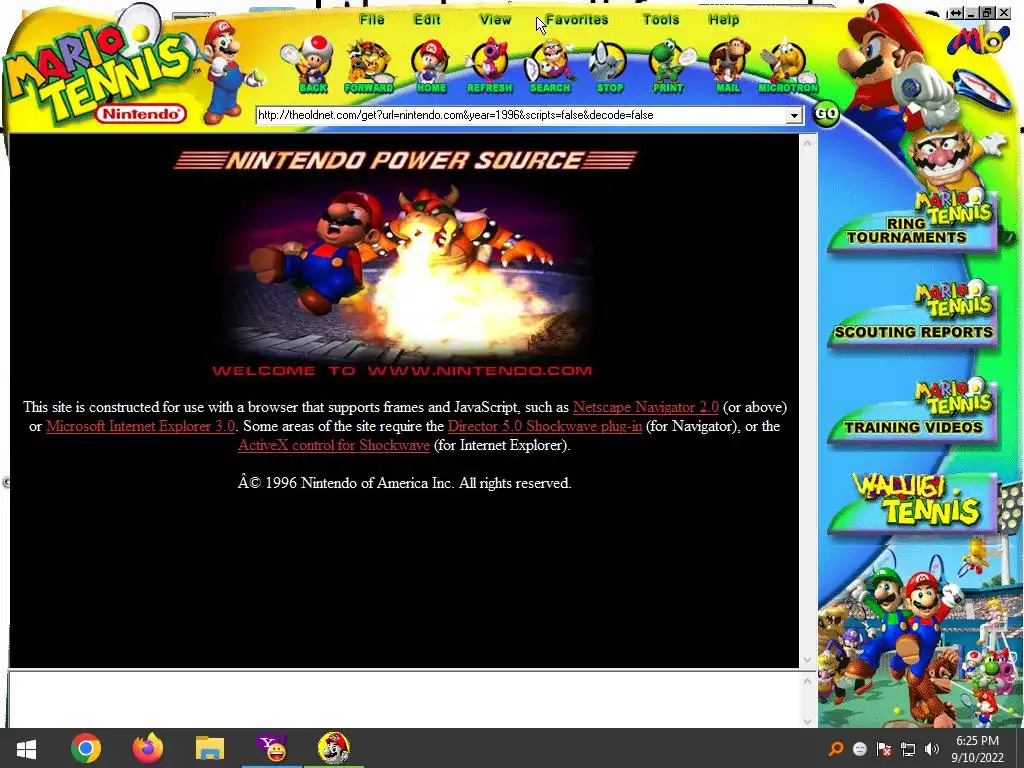Switch to the Yahoo Messenger taskbar app
This screenshot has width=1024, height=768.
point(272,748)
